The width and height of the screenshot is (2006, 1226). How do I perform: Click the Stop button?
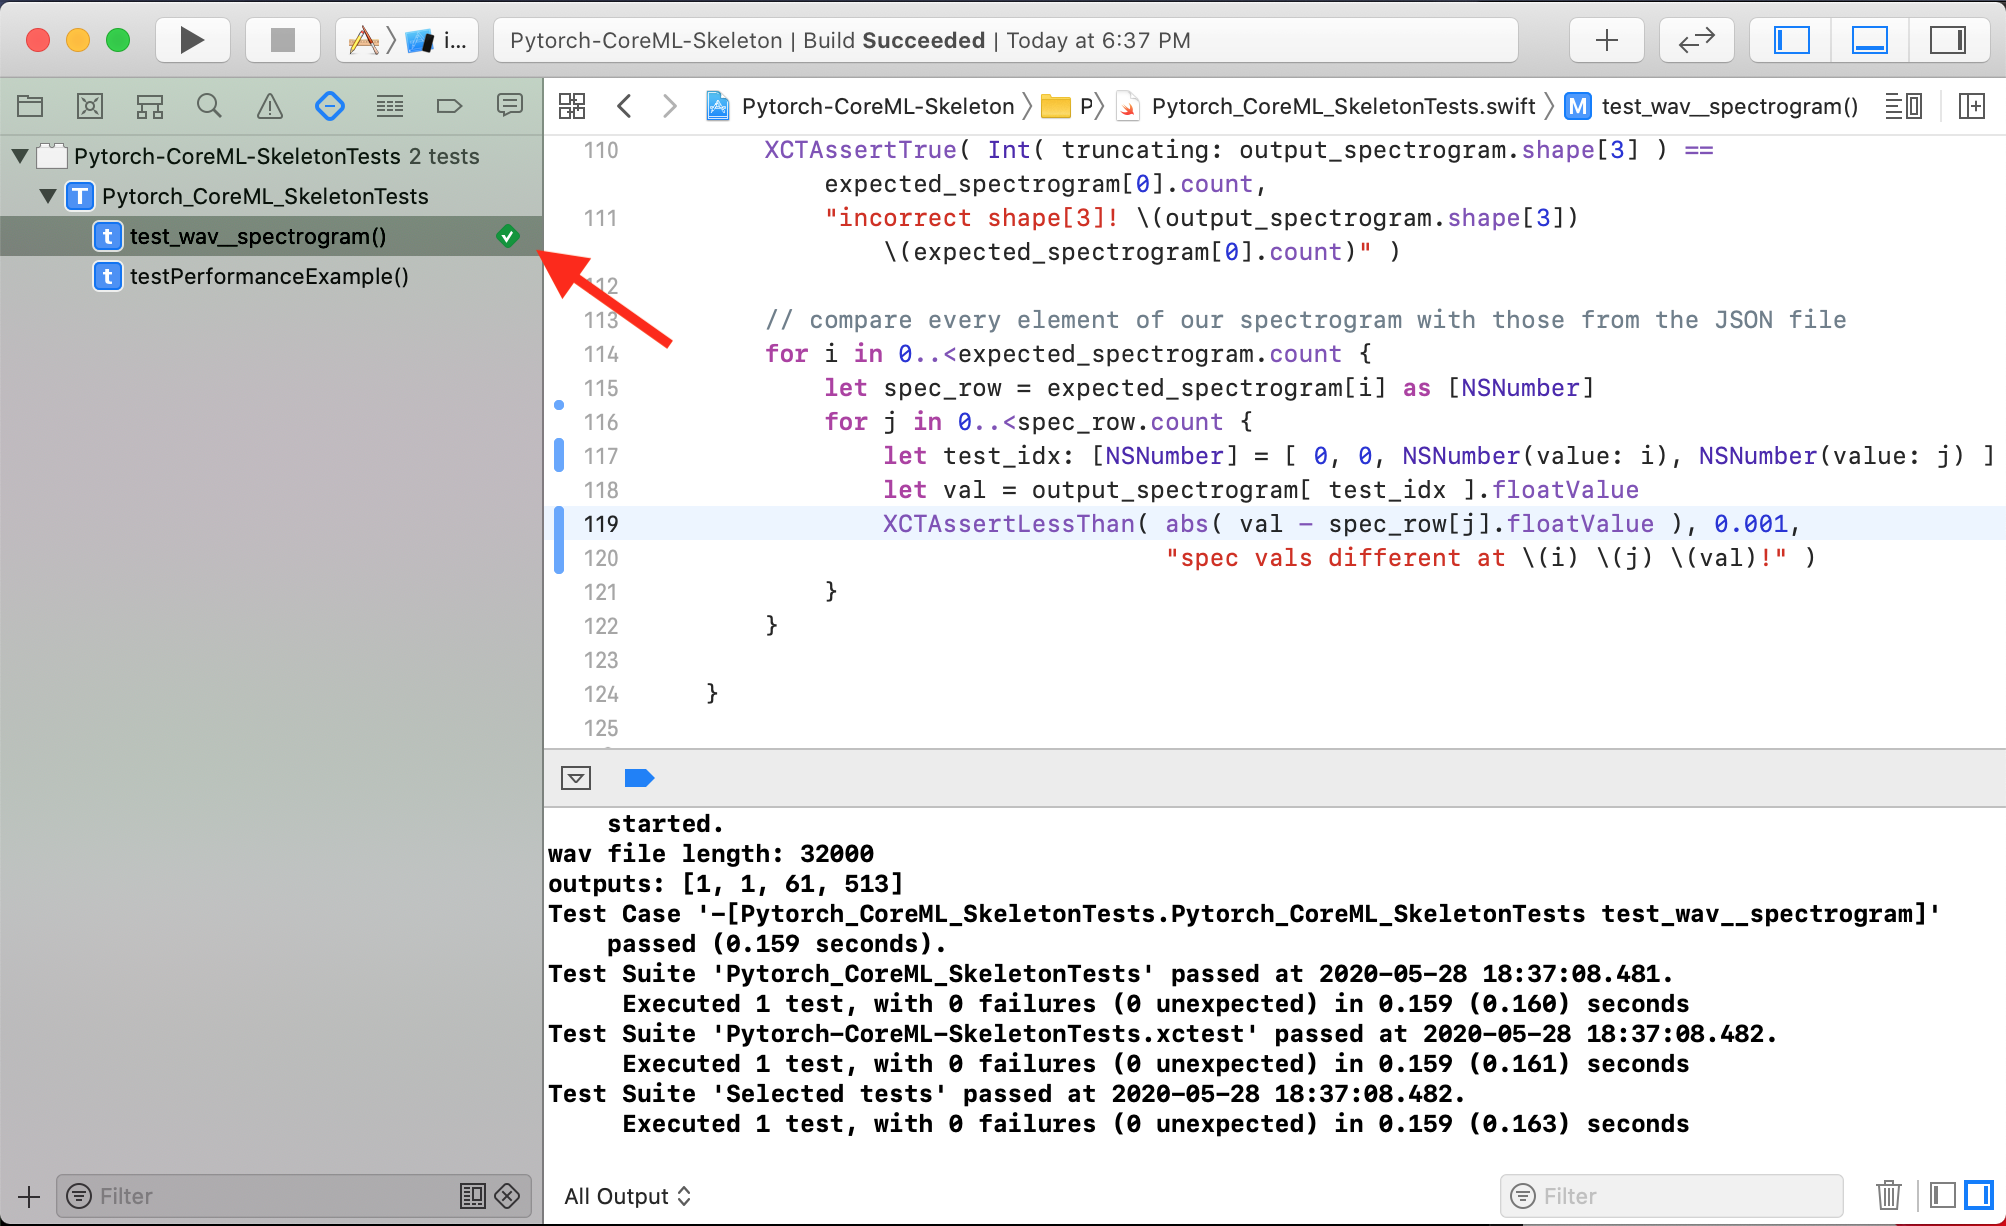coord(283,41)
